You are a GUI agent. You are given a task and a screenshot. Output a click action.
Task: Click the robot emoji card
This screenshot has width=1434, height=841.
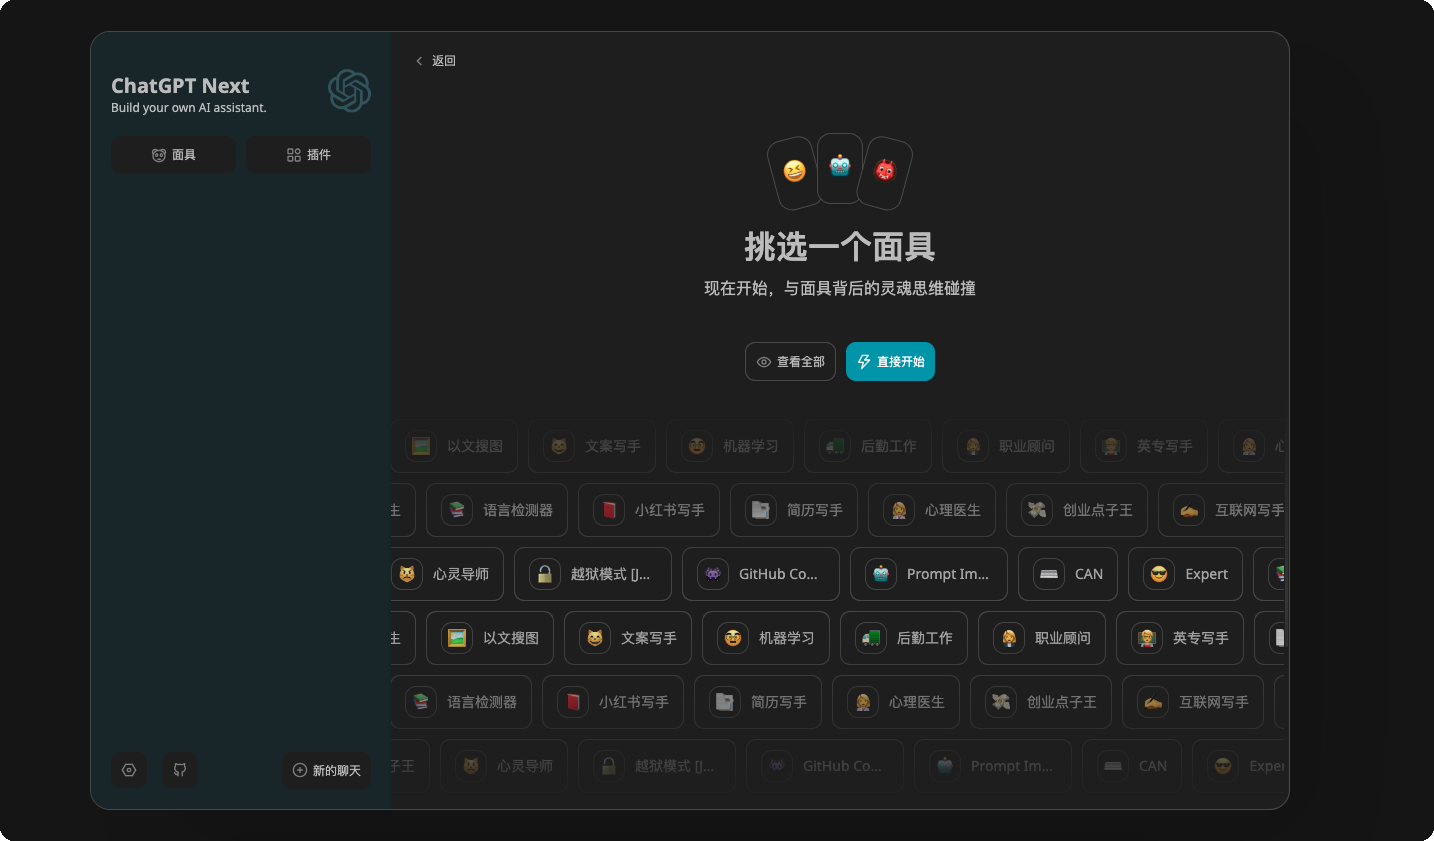coord(840,167)
